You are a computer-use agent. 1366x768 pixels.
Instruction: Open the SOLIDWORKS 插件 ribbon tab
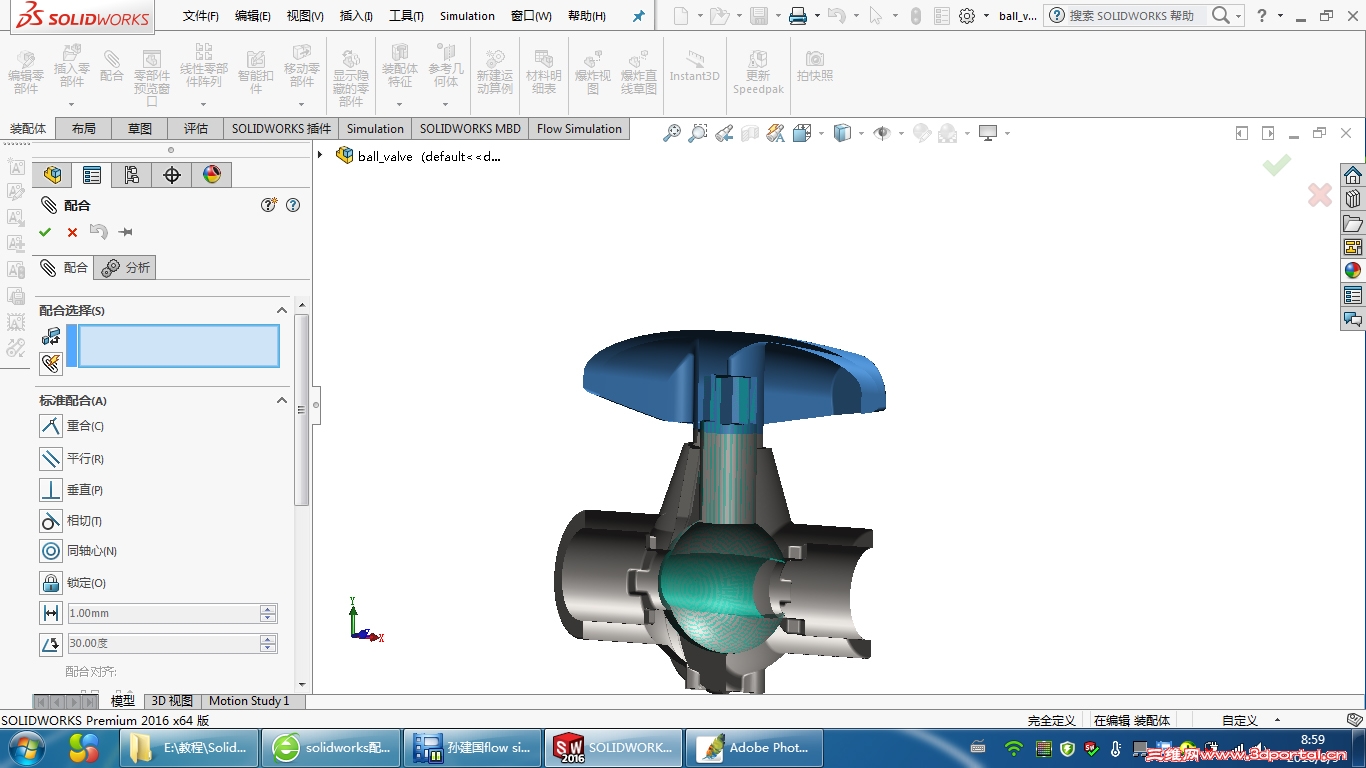pos(281,129)
